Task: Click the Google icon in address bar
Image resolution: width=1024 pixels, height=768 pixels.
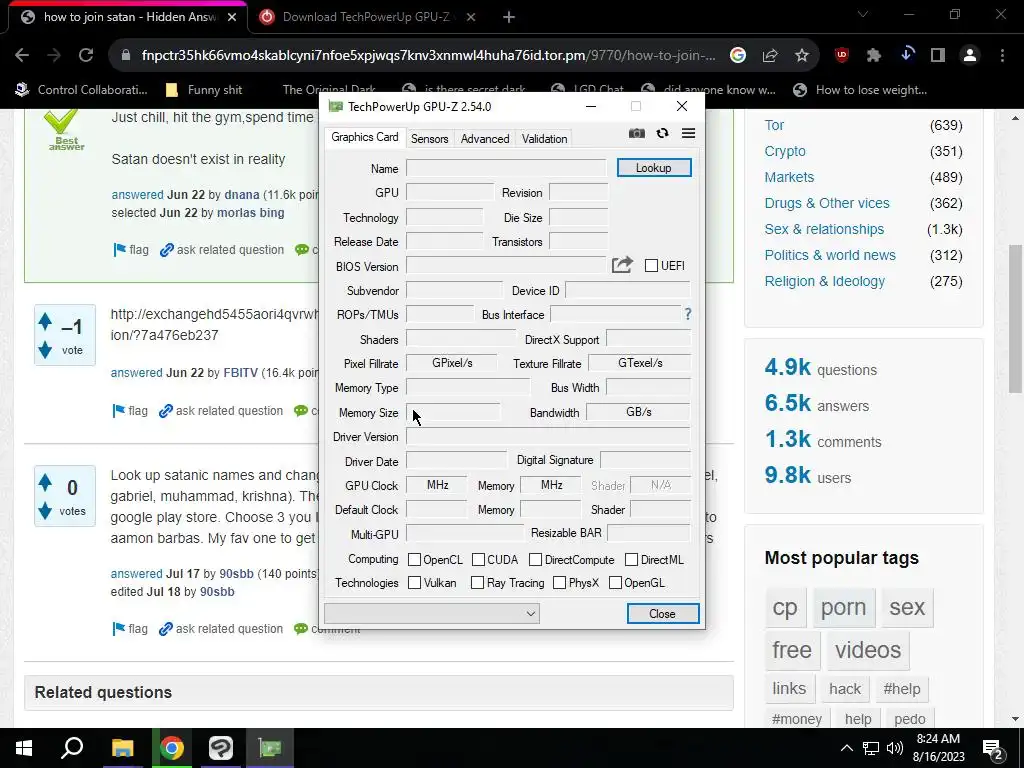Action: point(738,56)
